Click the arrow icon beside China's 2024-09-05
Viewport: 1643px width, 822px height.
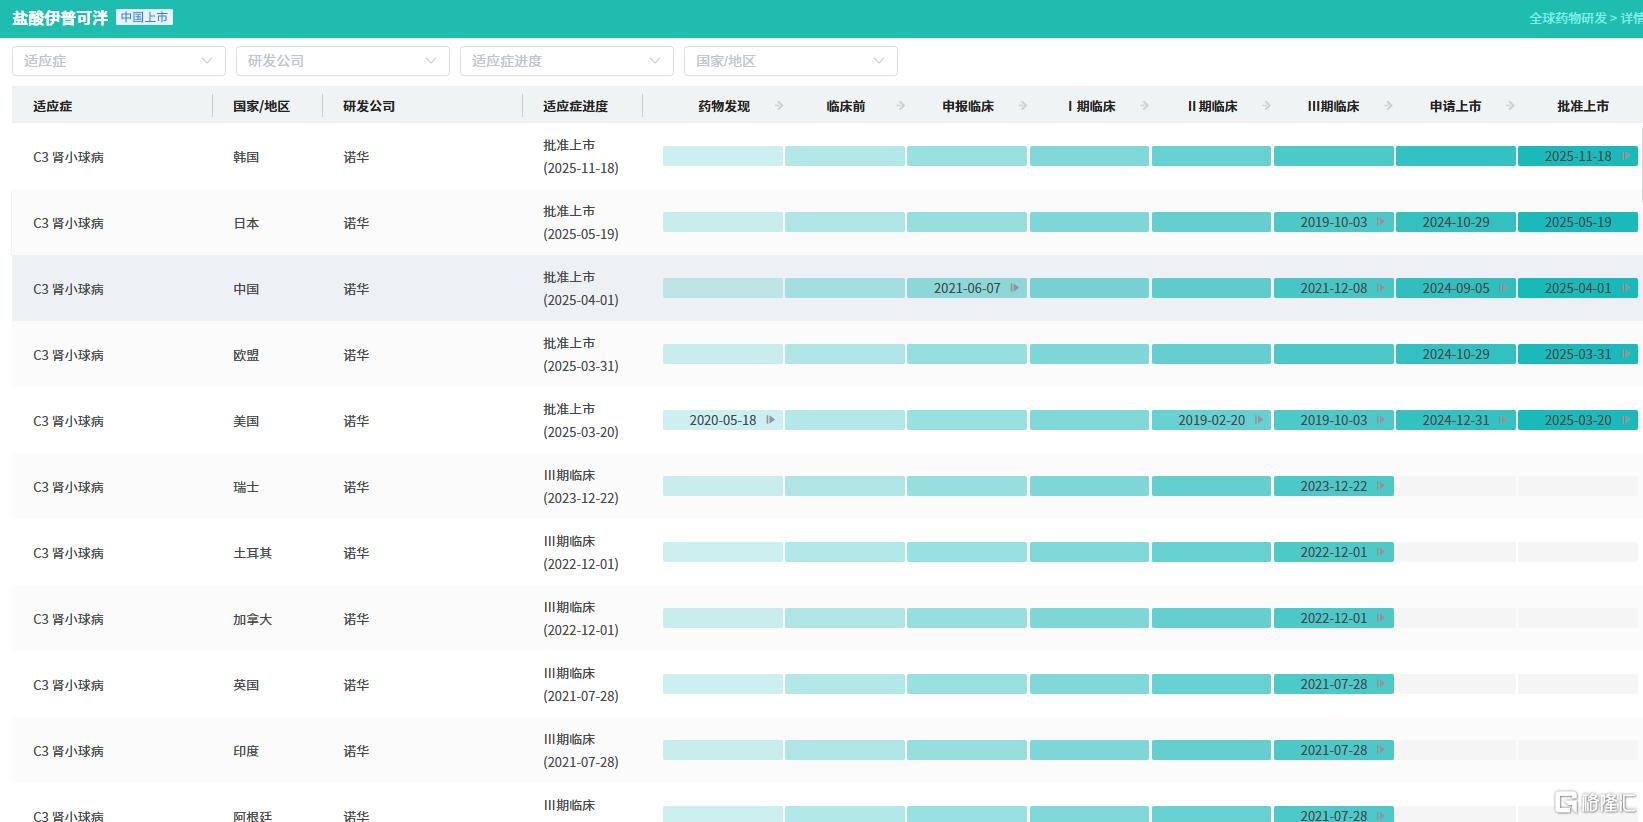pyautogui.click(x=1502, y=288)
